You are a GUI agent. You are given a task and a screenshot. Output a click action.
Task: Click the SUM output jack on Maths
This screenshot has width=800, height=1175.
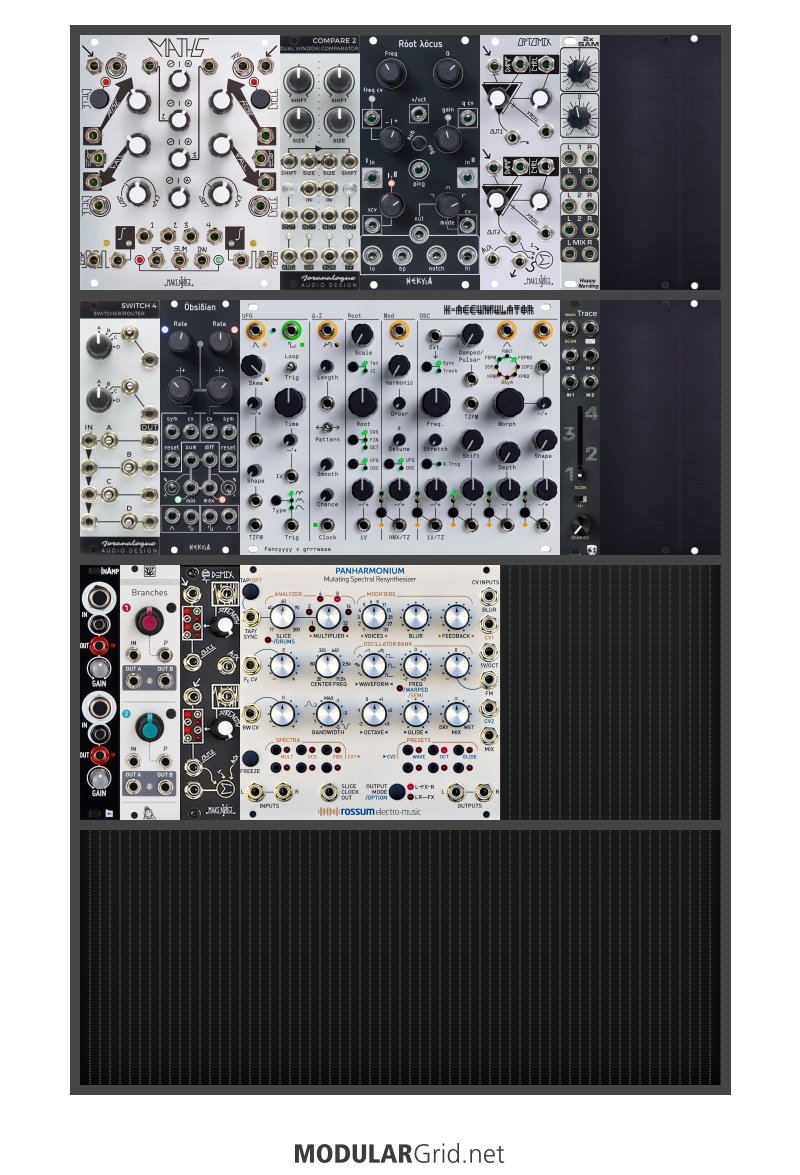click(179, 260)
